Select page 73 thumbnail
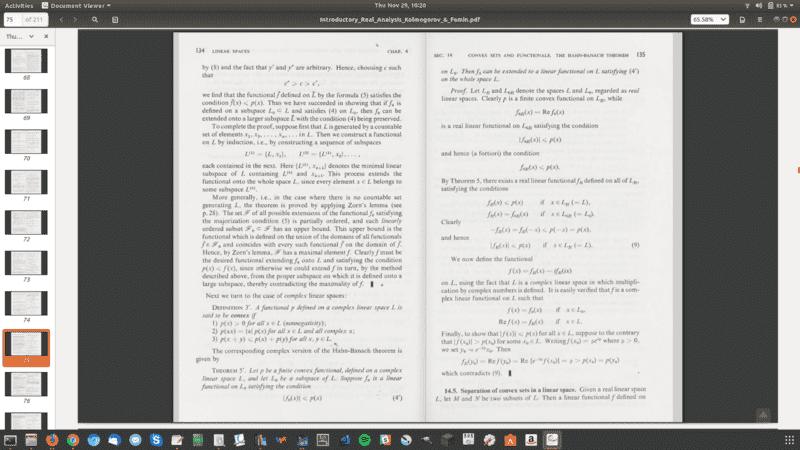Screen dimensions: 800x450 pyautogui.click(x=26, y=263)
